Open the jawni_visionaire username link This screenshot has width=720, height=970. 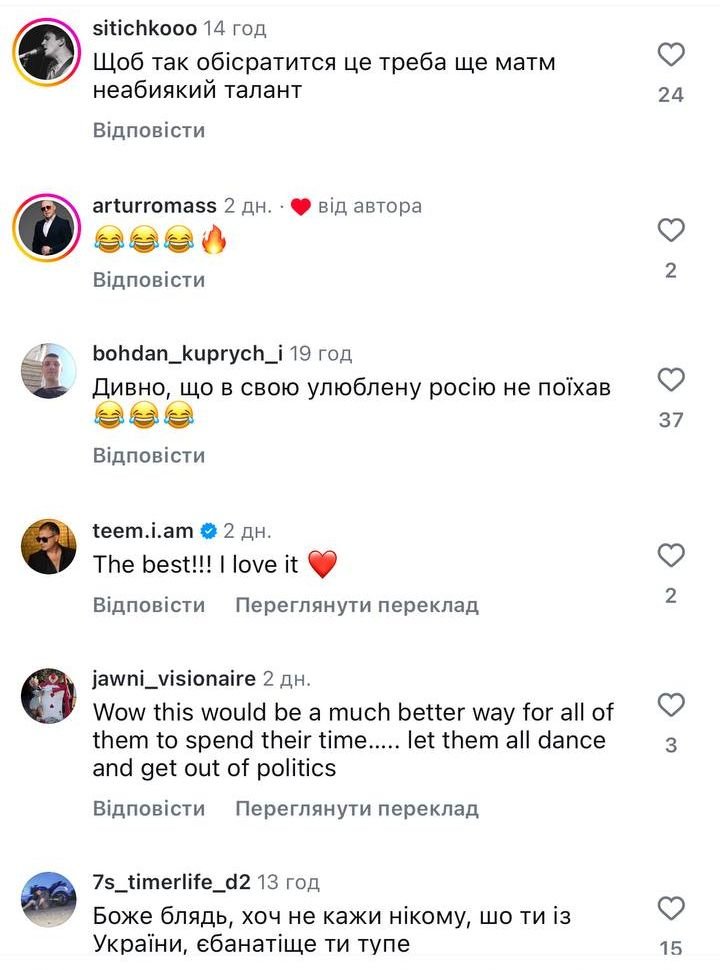(x=174, y=679)
